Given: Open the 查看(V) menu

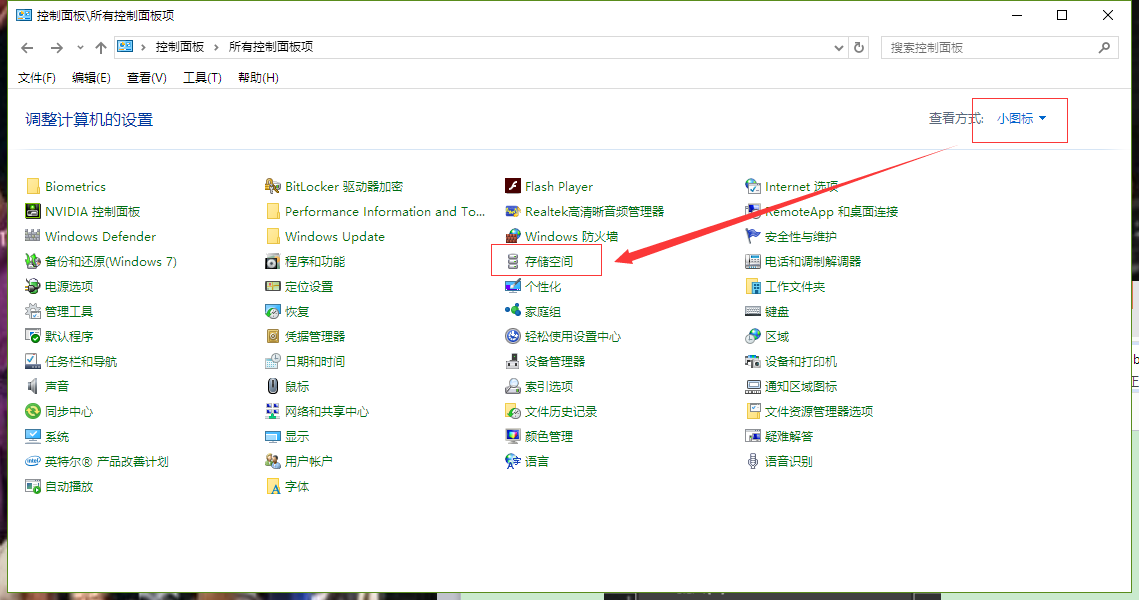Looking at the screenshot, I should pos(147,78).
